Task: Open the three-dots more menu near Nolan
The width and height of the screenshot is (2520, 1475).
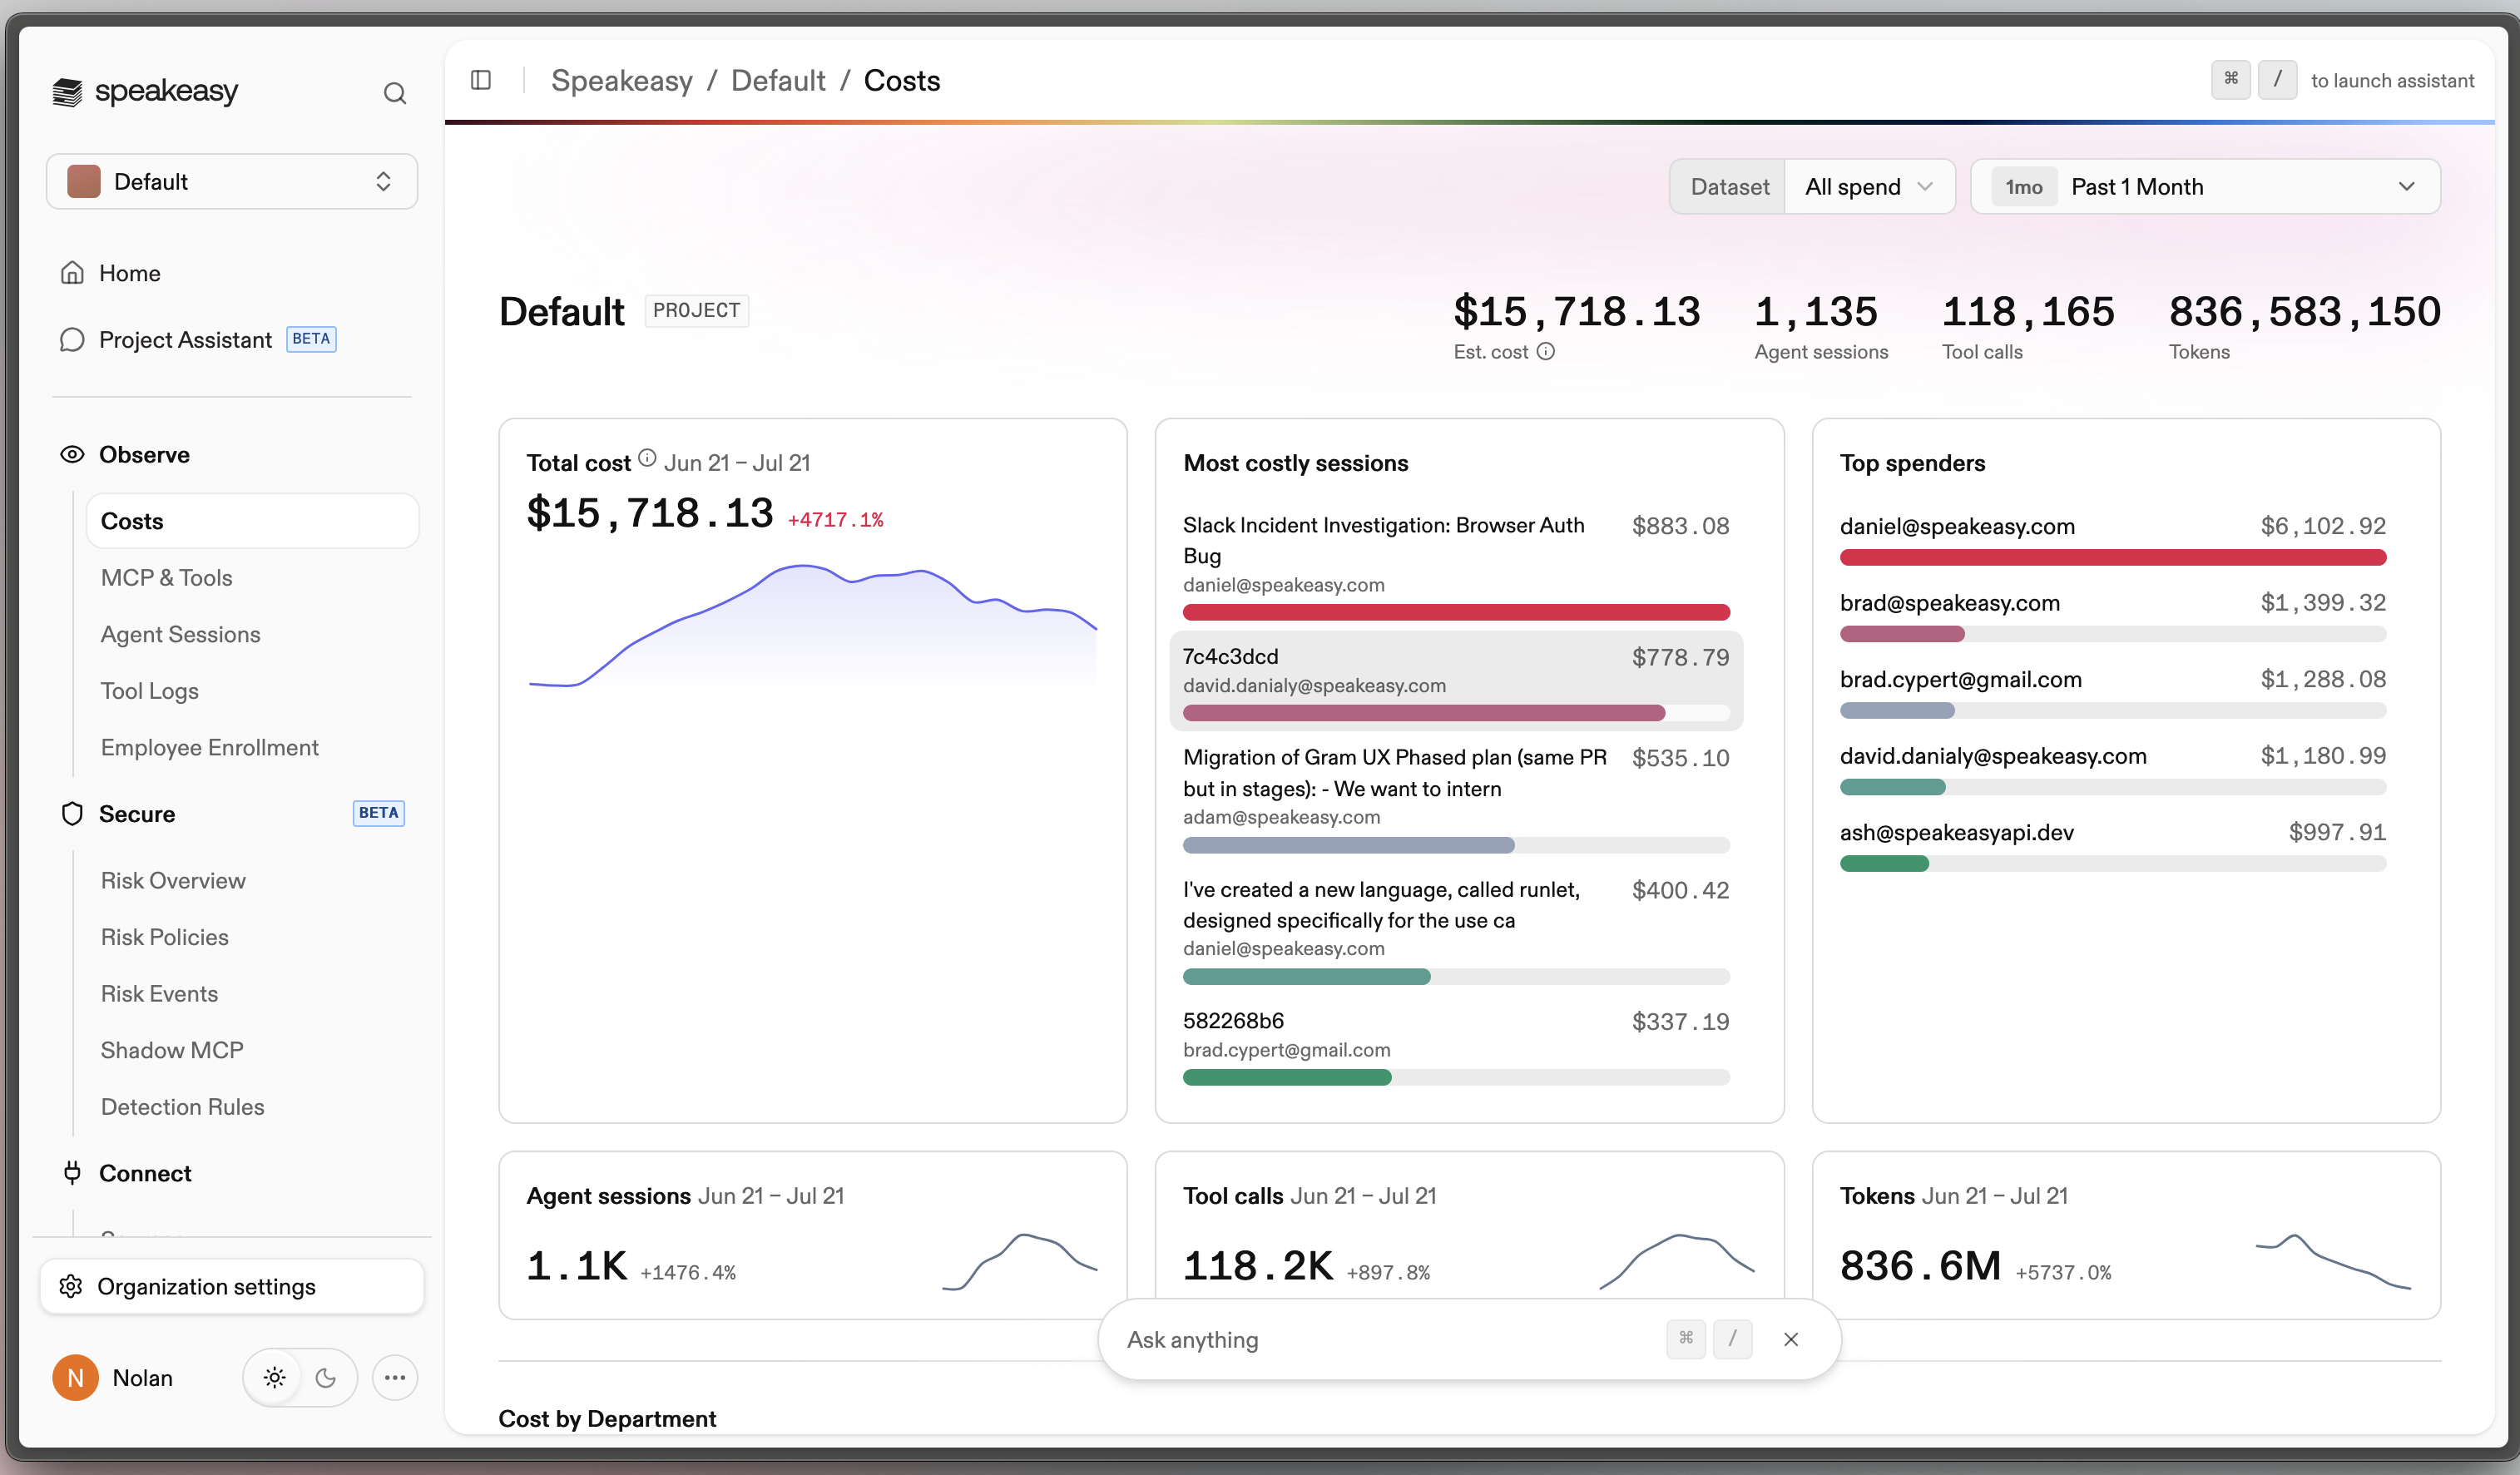Action: [x=395, y=1378]
